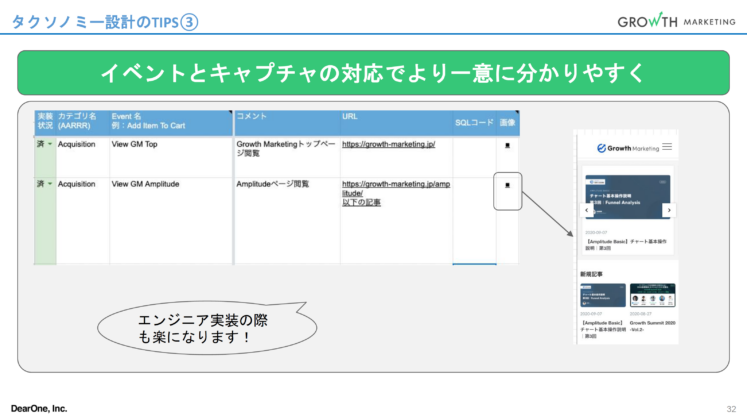
Task: Follow the 以下の記事 link
Action: click(361, 202)
